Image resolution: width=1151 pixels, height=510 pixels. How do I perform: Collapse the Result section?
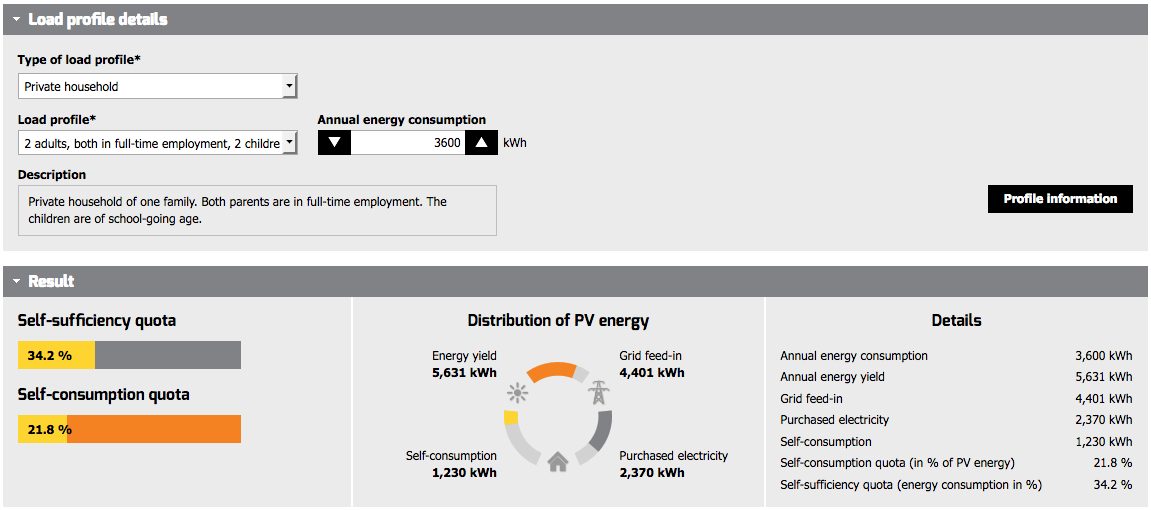[x=16, y=281]
